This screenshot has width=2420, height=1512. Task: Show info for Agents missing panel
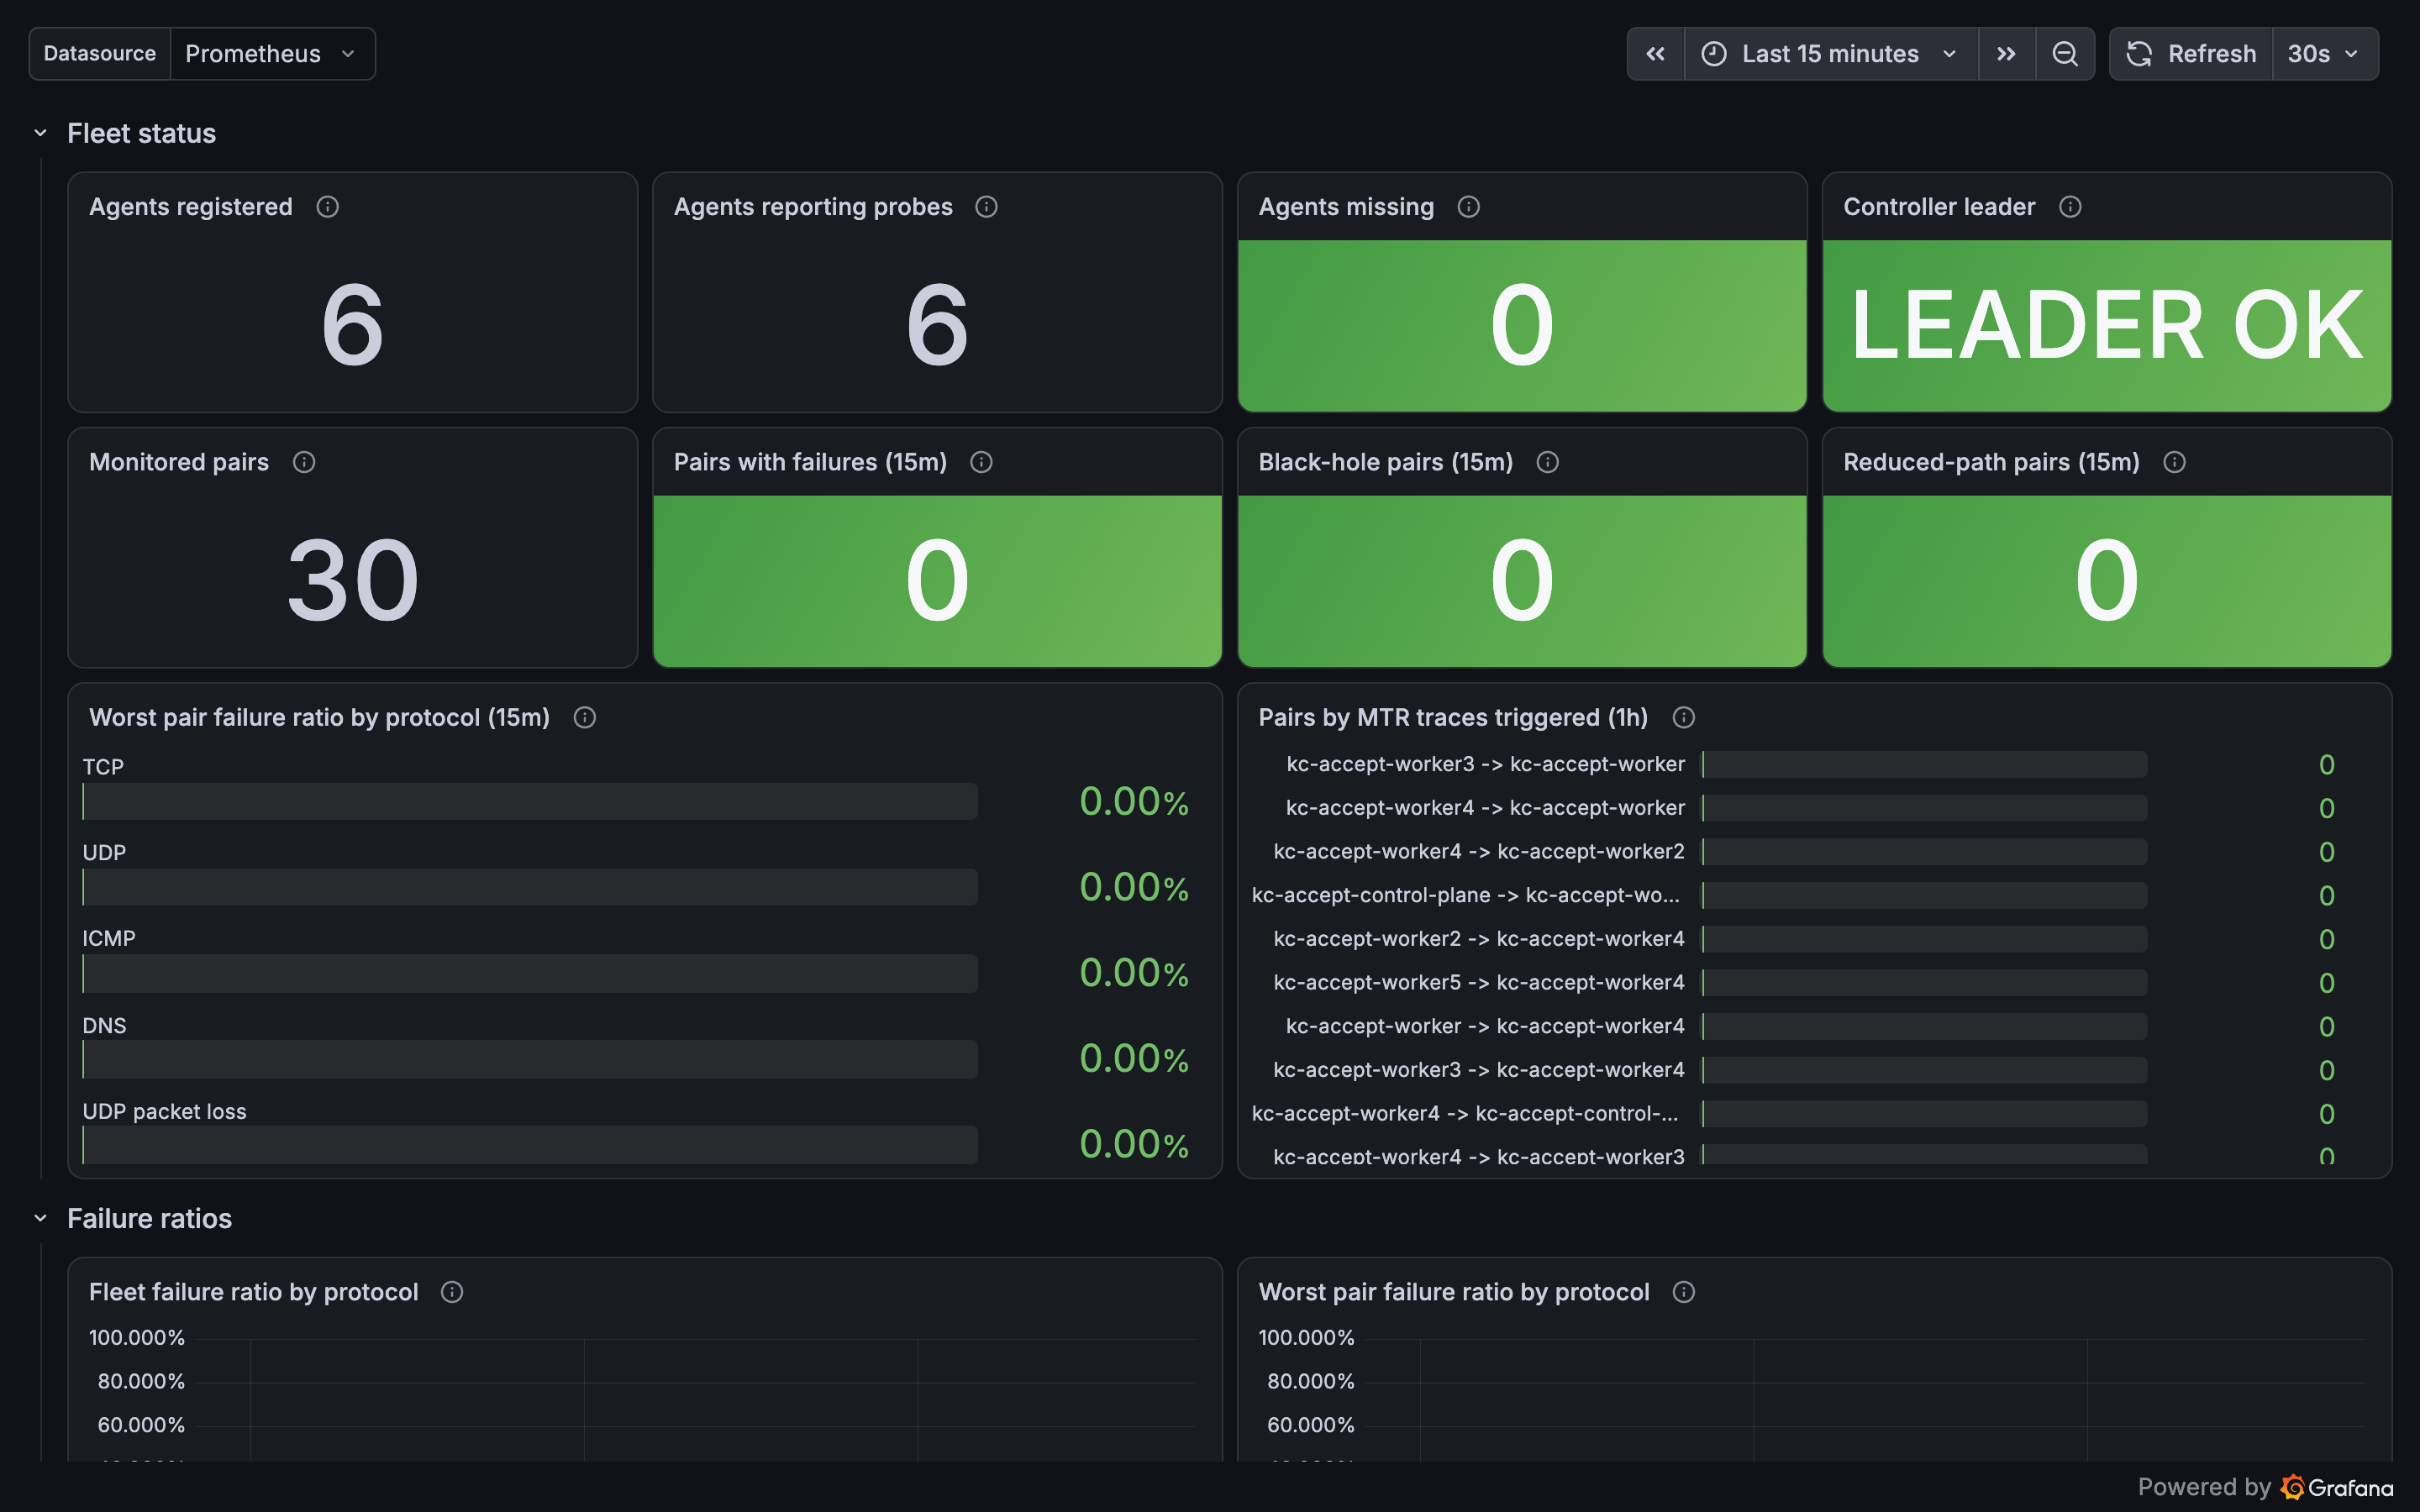(x=1468, y=207)
